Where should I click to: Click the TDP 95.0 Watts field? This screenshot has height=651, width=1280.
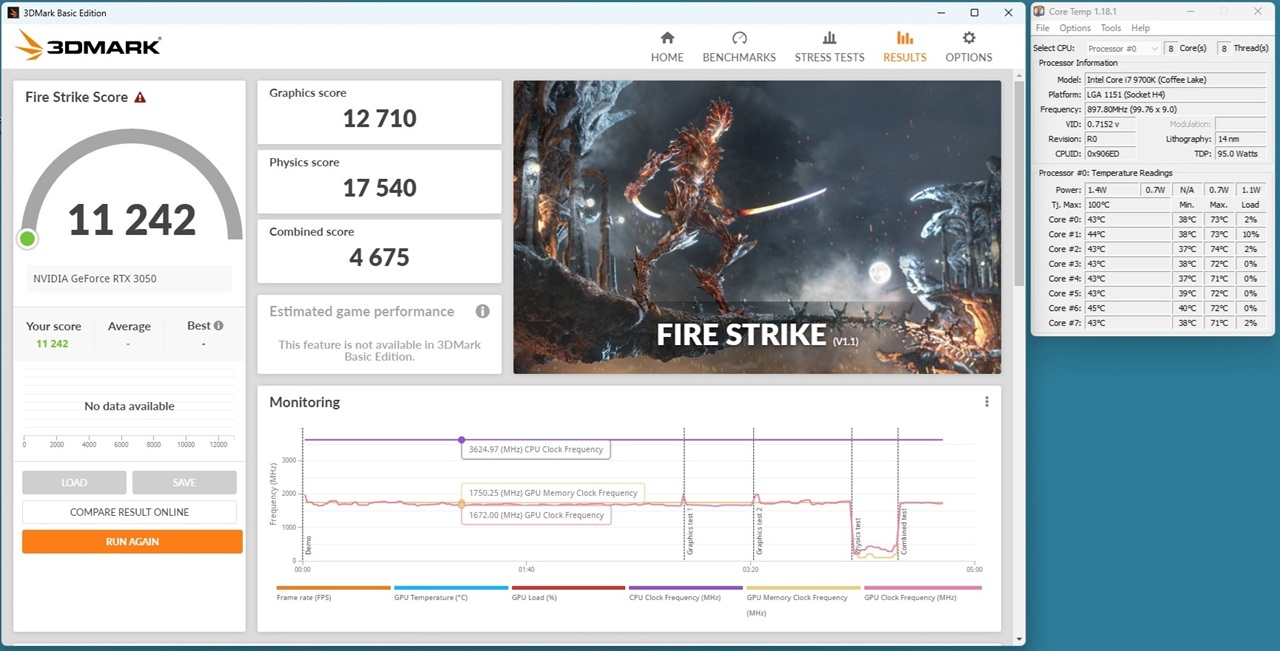pyautogui.click(x=1238, y=154)
